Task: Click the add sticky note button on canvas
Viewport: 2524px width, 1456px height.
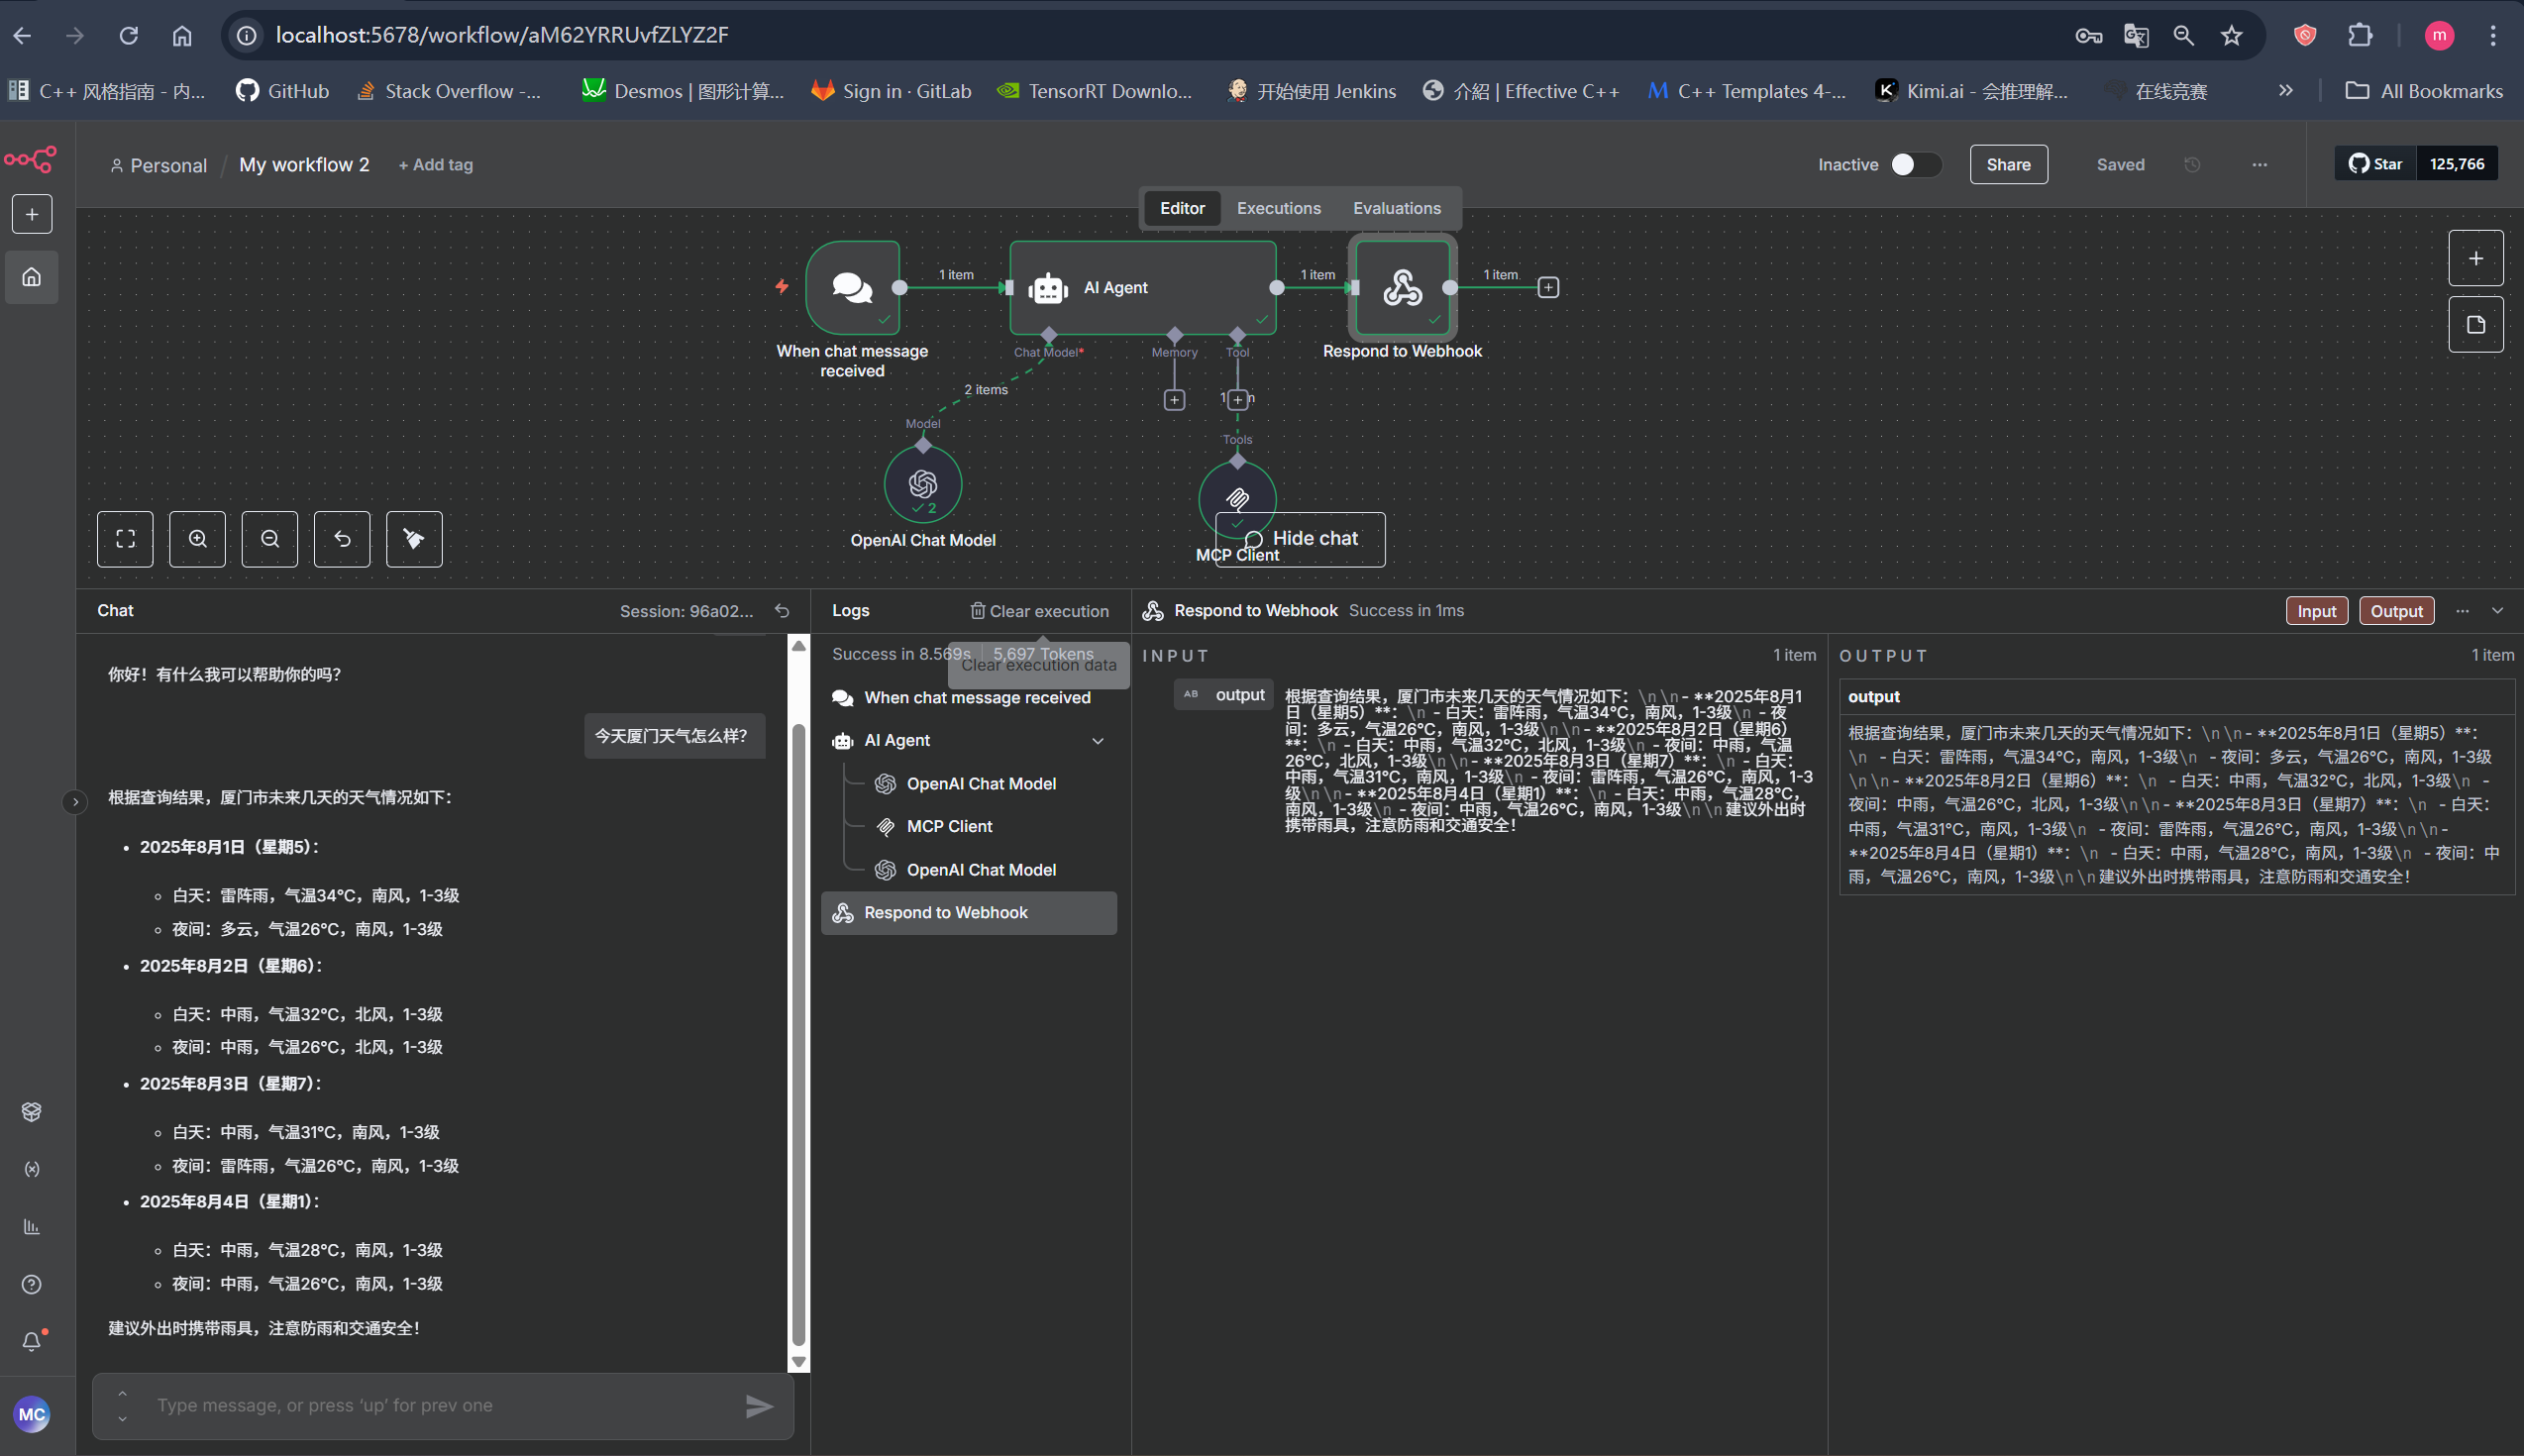Action: pos(2476,324)
